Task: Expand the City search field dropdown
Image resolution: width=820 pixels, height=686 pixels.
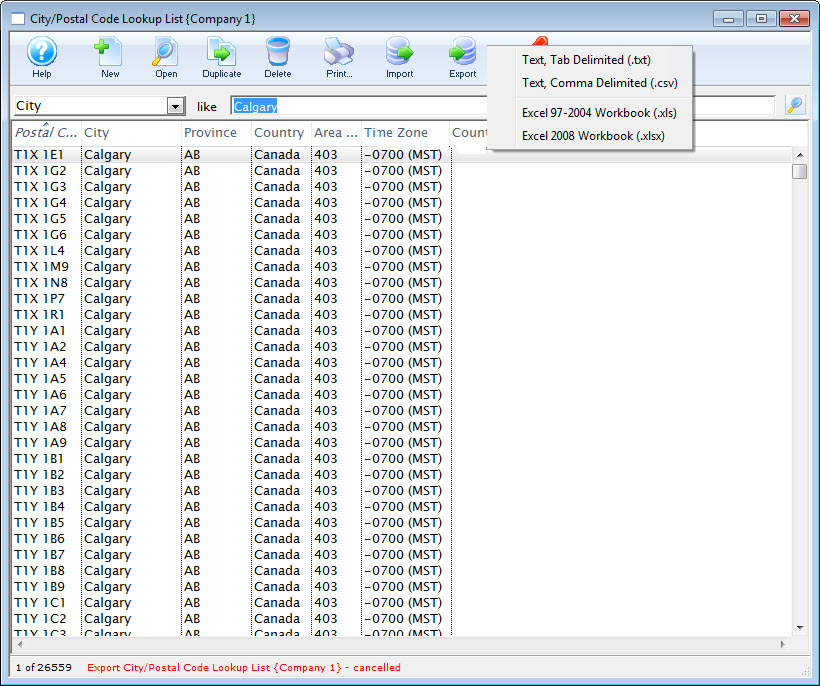Action: (x=176, y=107)
